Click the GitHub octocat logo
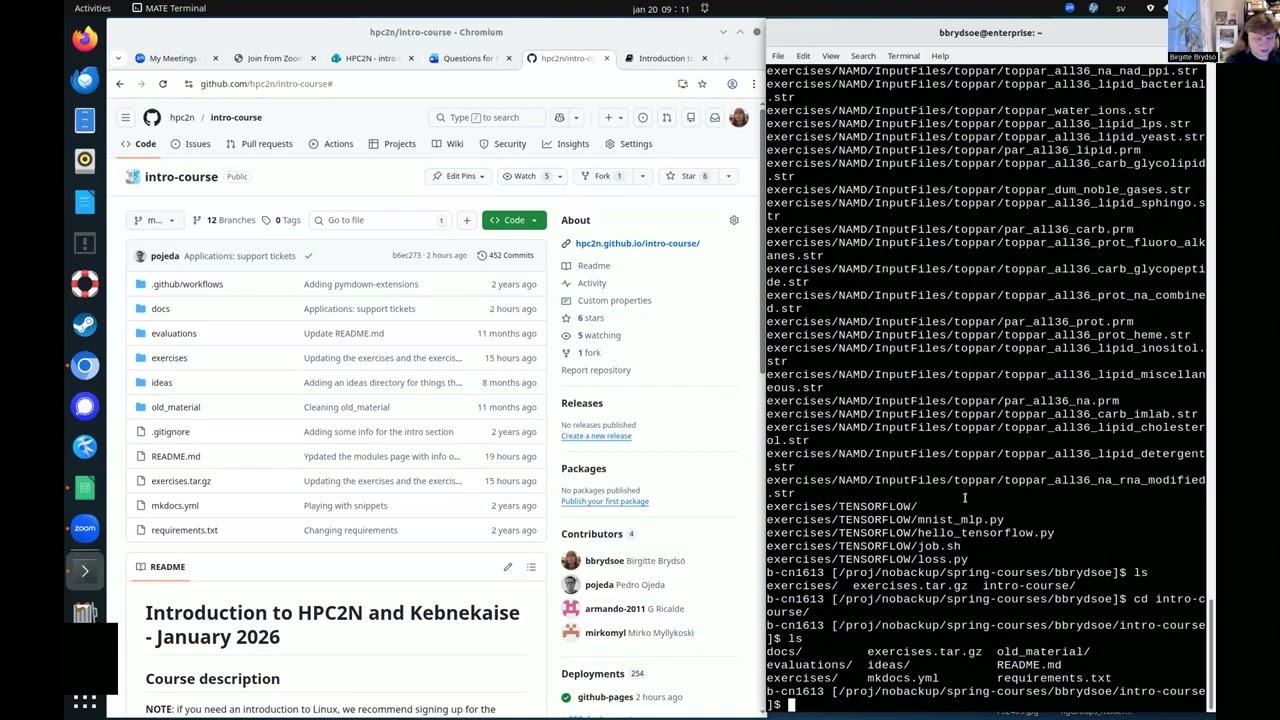This screenshot has height=720, width=1280. pyautogui.click(x=152, y=118)
